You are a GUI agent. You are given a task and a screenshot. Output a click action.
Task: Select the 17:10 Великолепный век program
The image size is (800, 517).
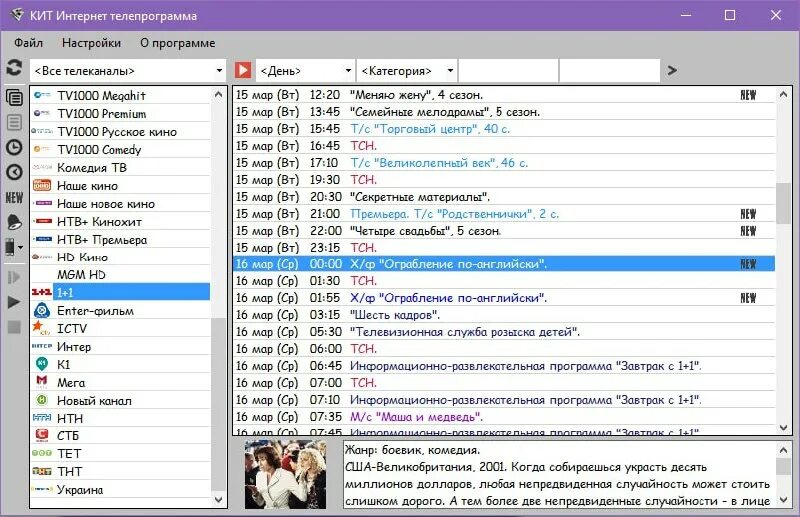click(504, 163)
